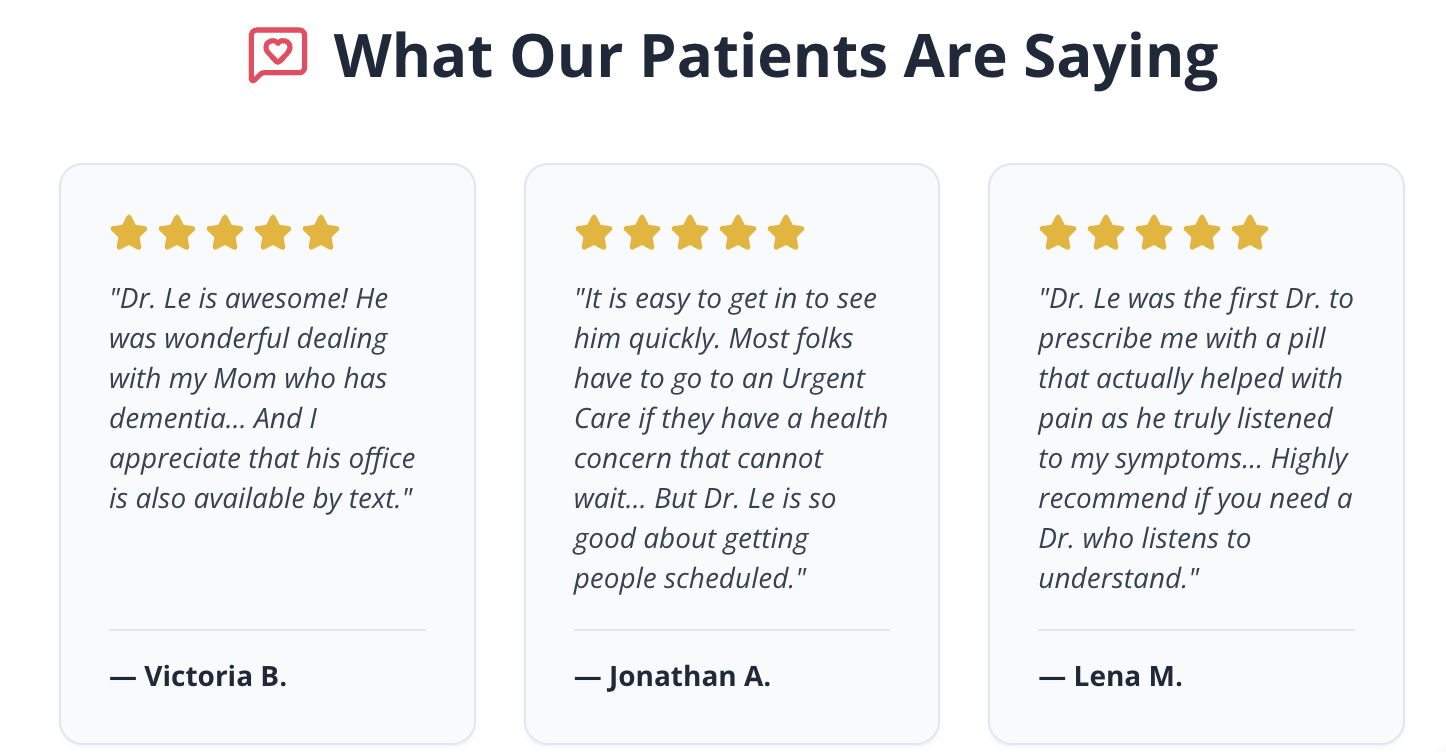Image resolution: width=1446 pixels, height=752 pixels.
Task: Click the "Dr. Le is awesome" testimonial text
Action: [262, 398]
